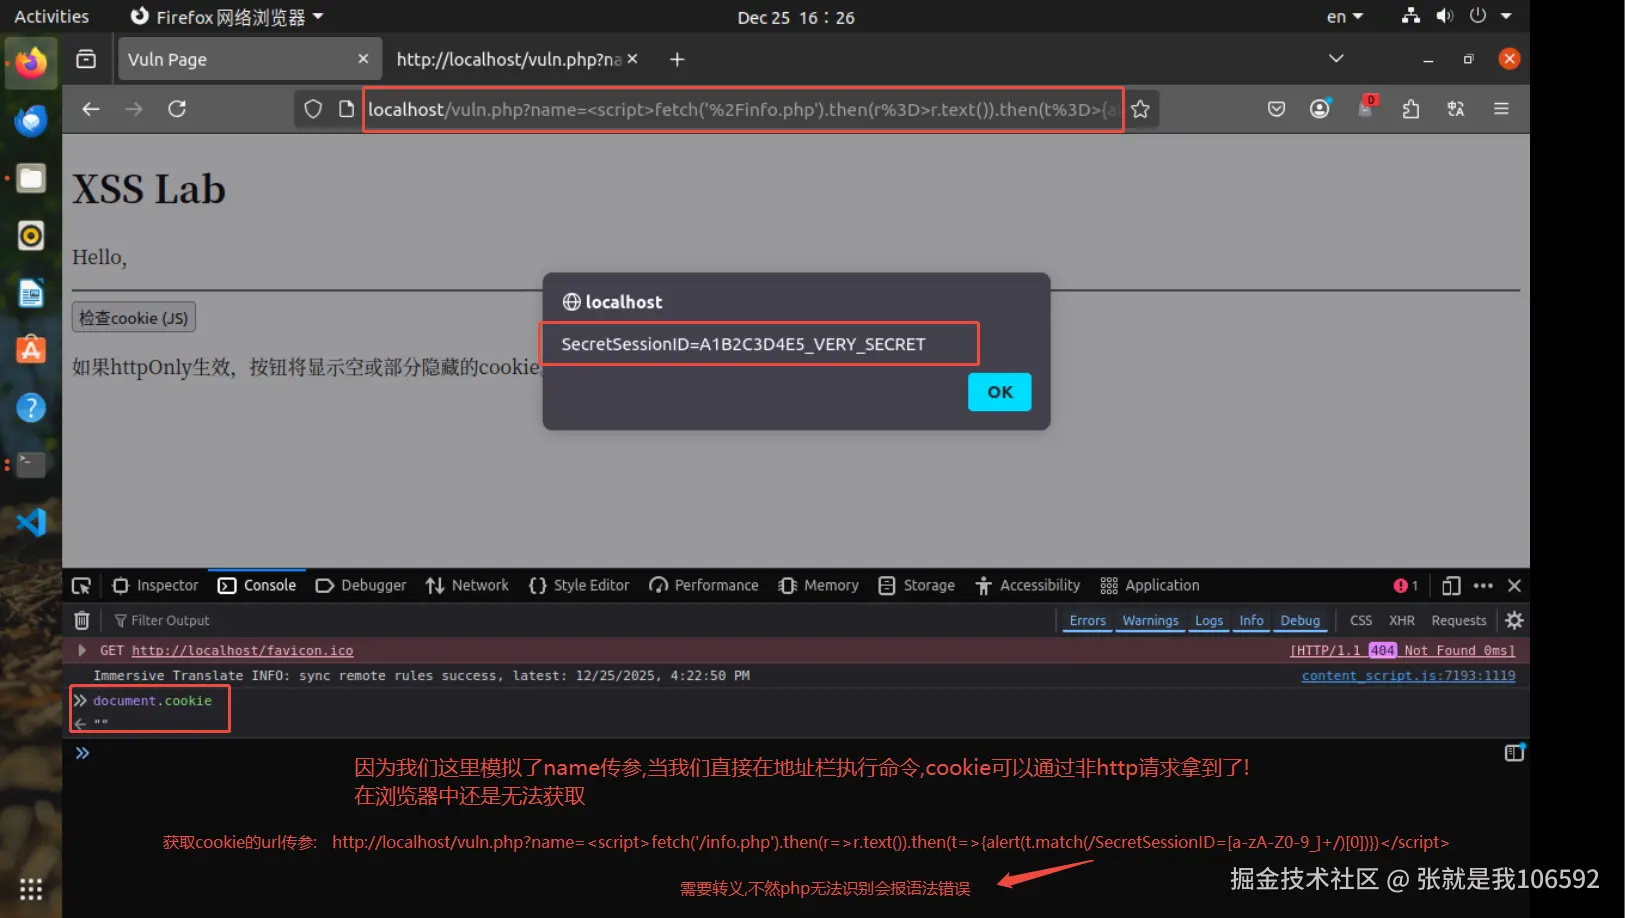This screenshot has height=918, width=1625.
Task: Click the Activities button
Action: pos(52,17)
